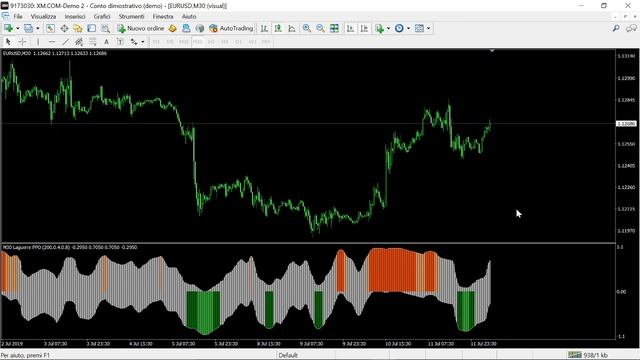
Task: Select the vertical line tool
Action: click(38, 42)
